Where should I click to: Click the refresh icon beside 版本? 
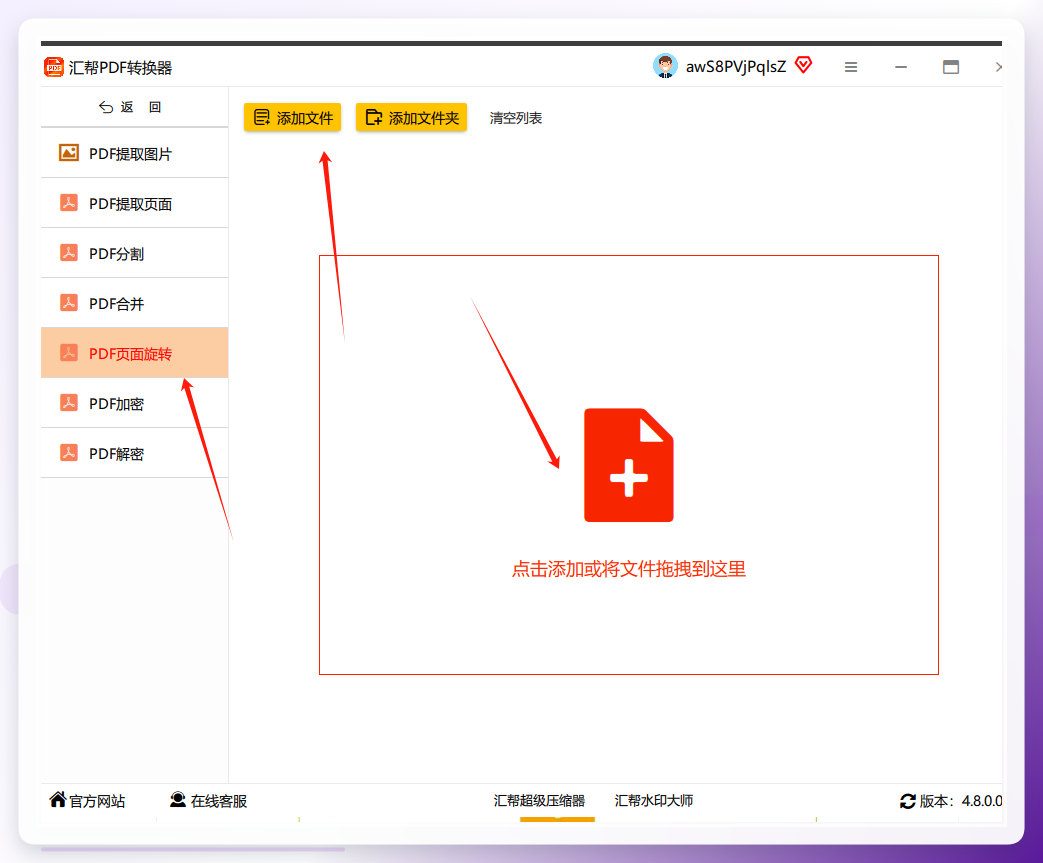click(x=907, y=801)
